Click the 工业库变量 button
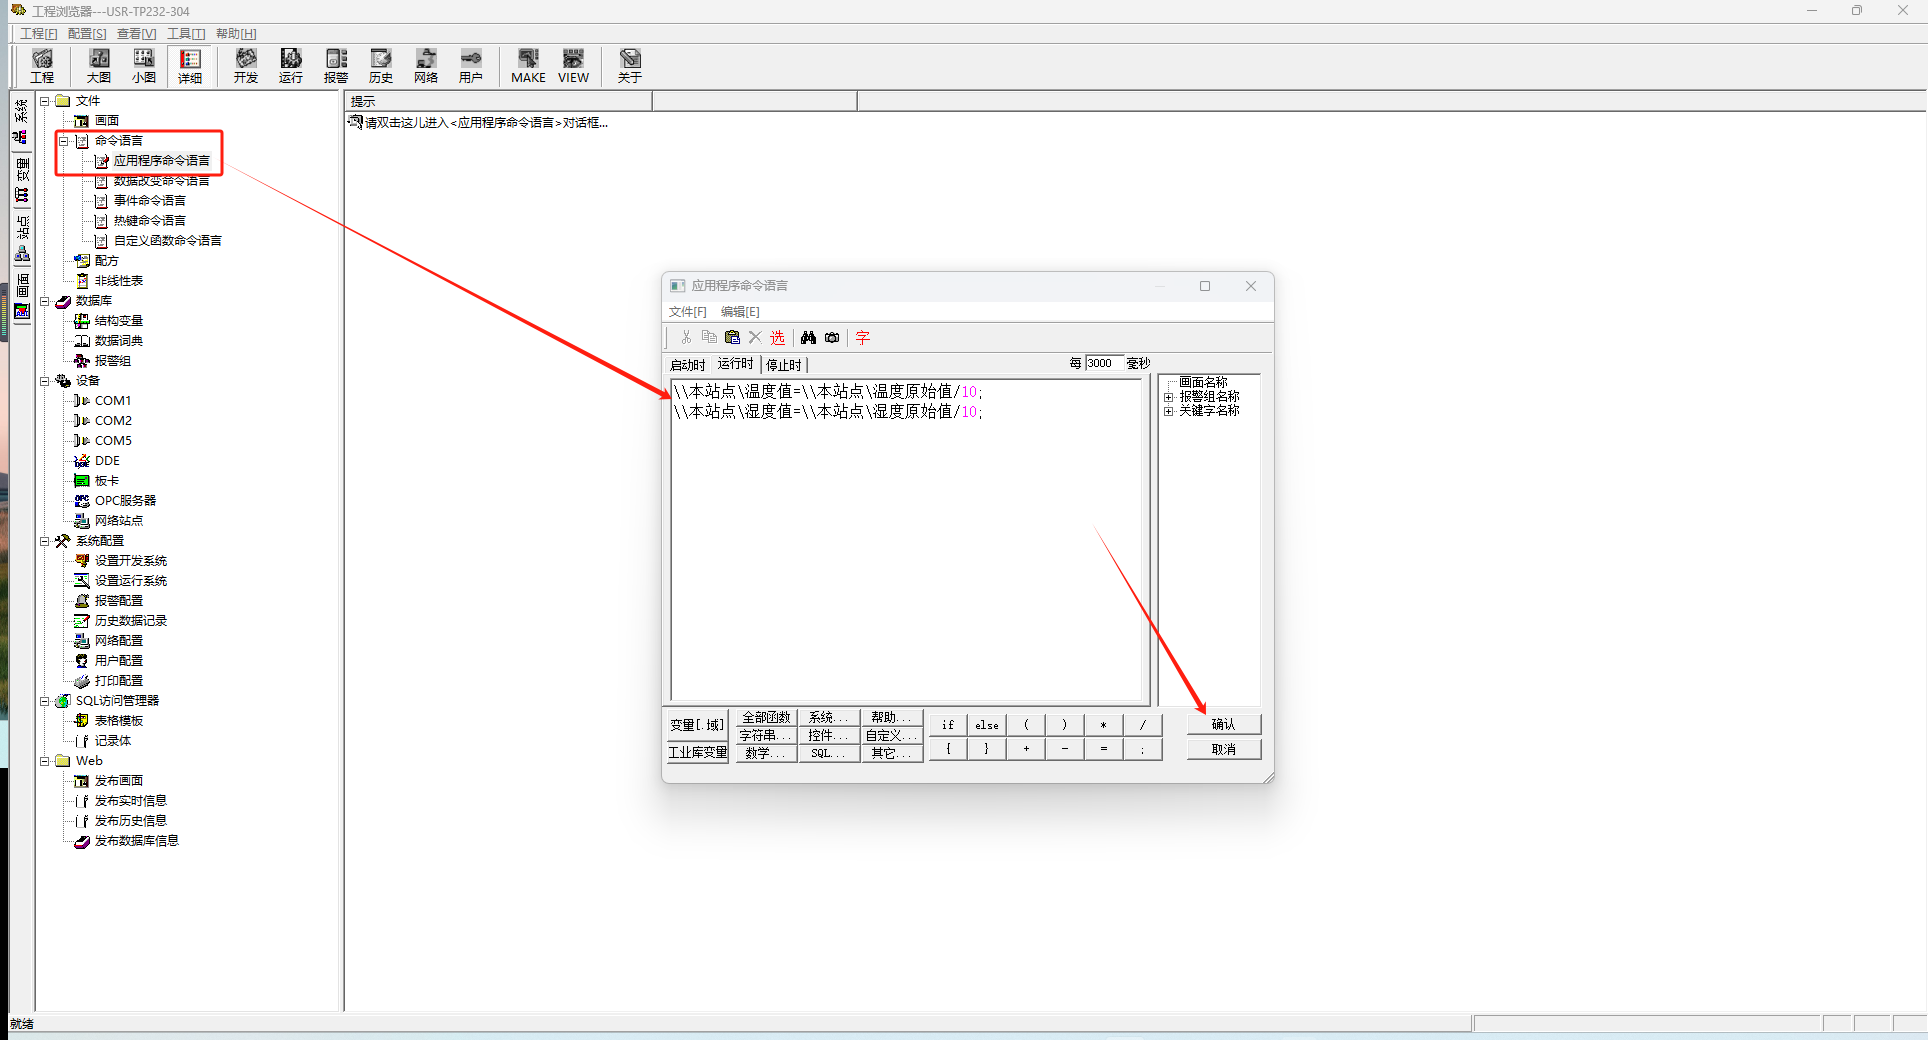This screenshot has width=1928, height=1040. click(698, 753)
